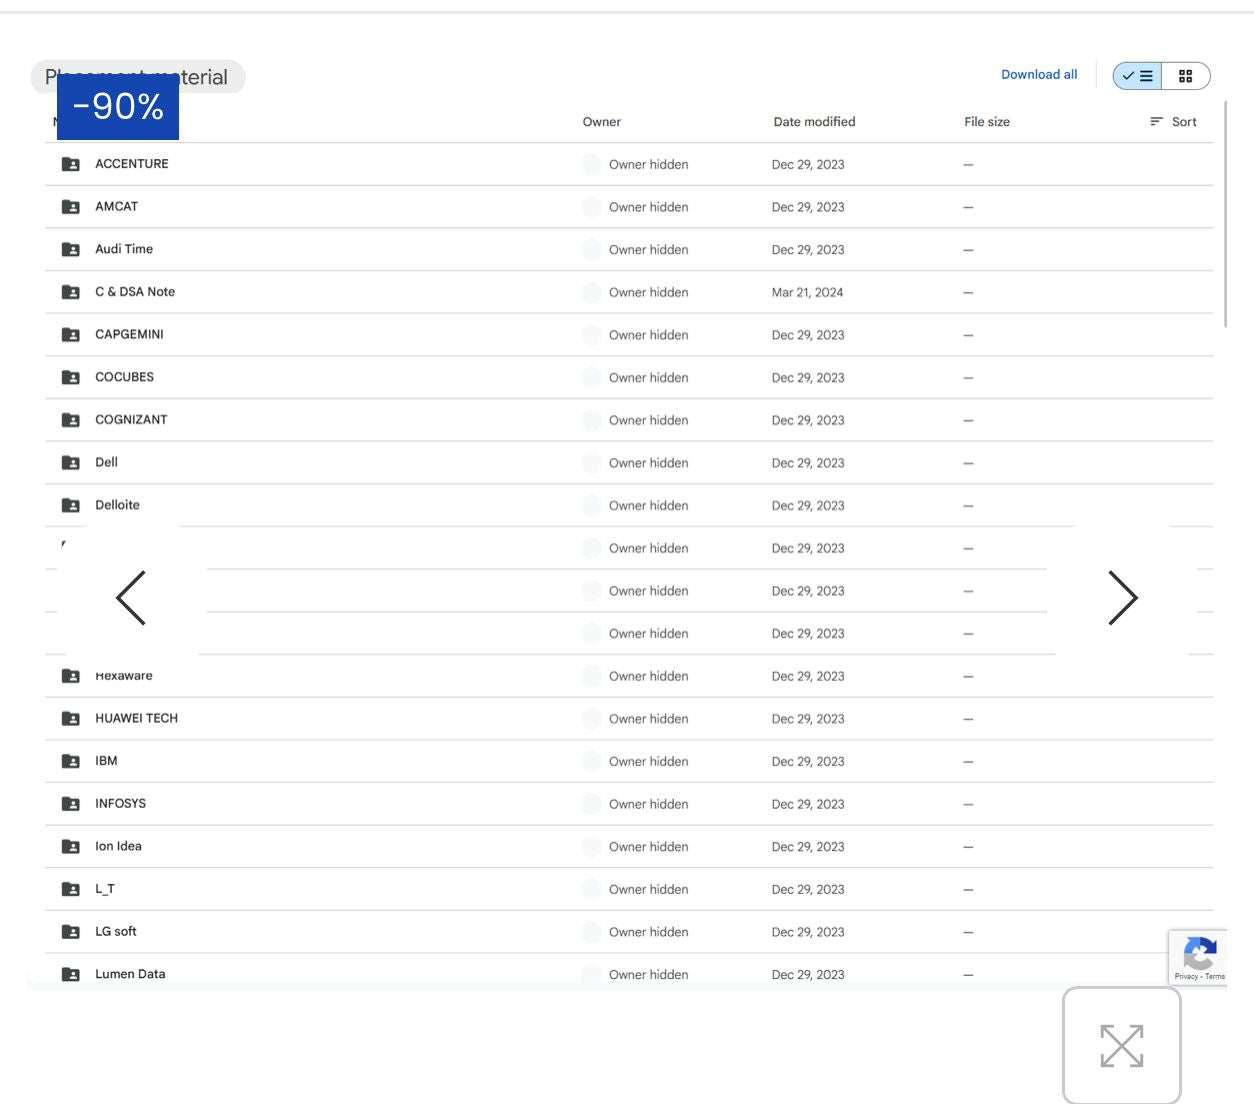Switch to grid view layout
1254x1104 pixels.
pos(1186,76)
